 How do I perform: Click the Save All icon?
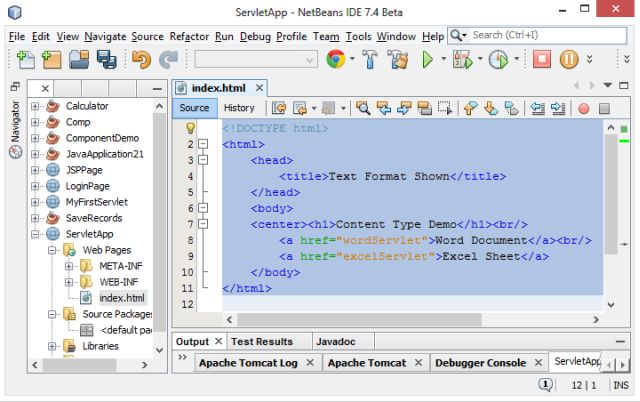pos(107,60)
